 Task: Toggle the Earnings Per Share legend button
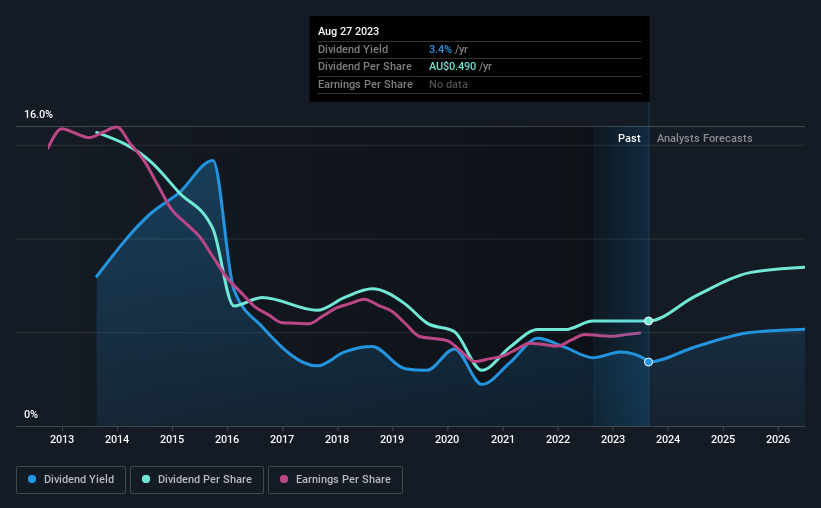[x=335, y=480]
